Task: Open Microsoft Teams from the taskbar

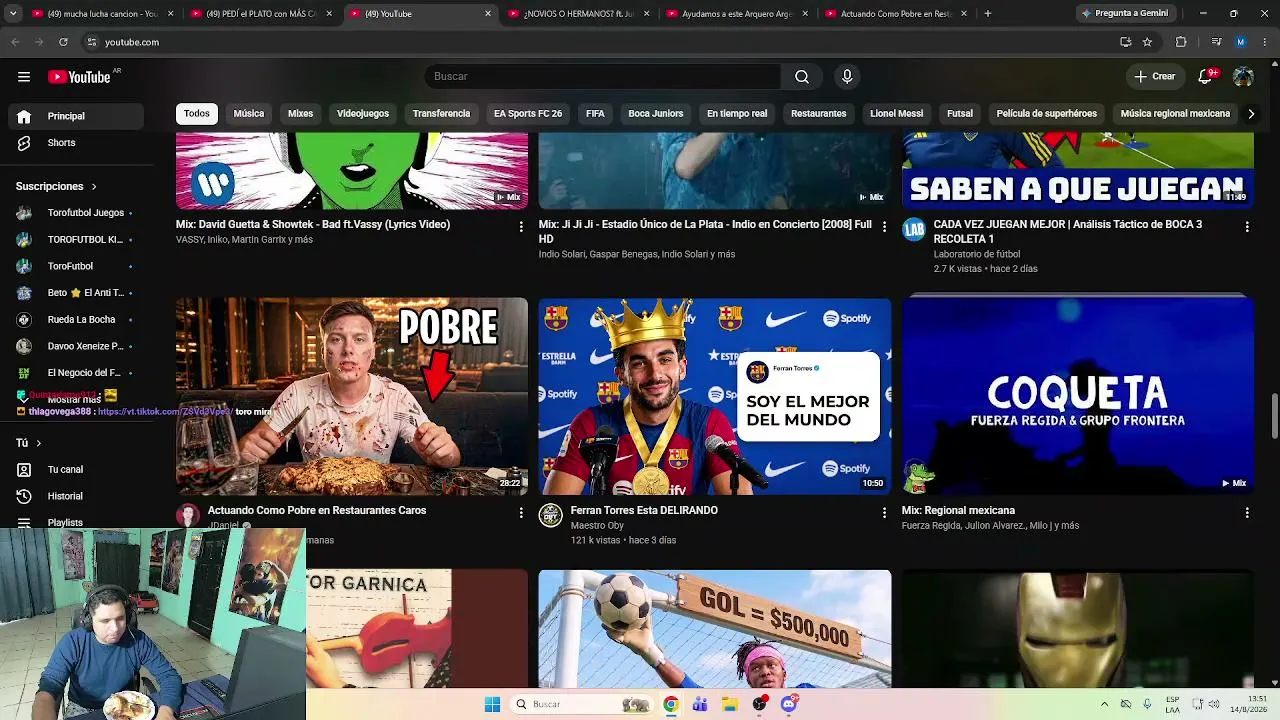Action: coord(700,704)
